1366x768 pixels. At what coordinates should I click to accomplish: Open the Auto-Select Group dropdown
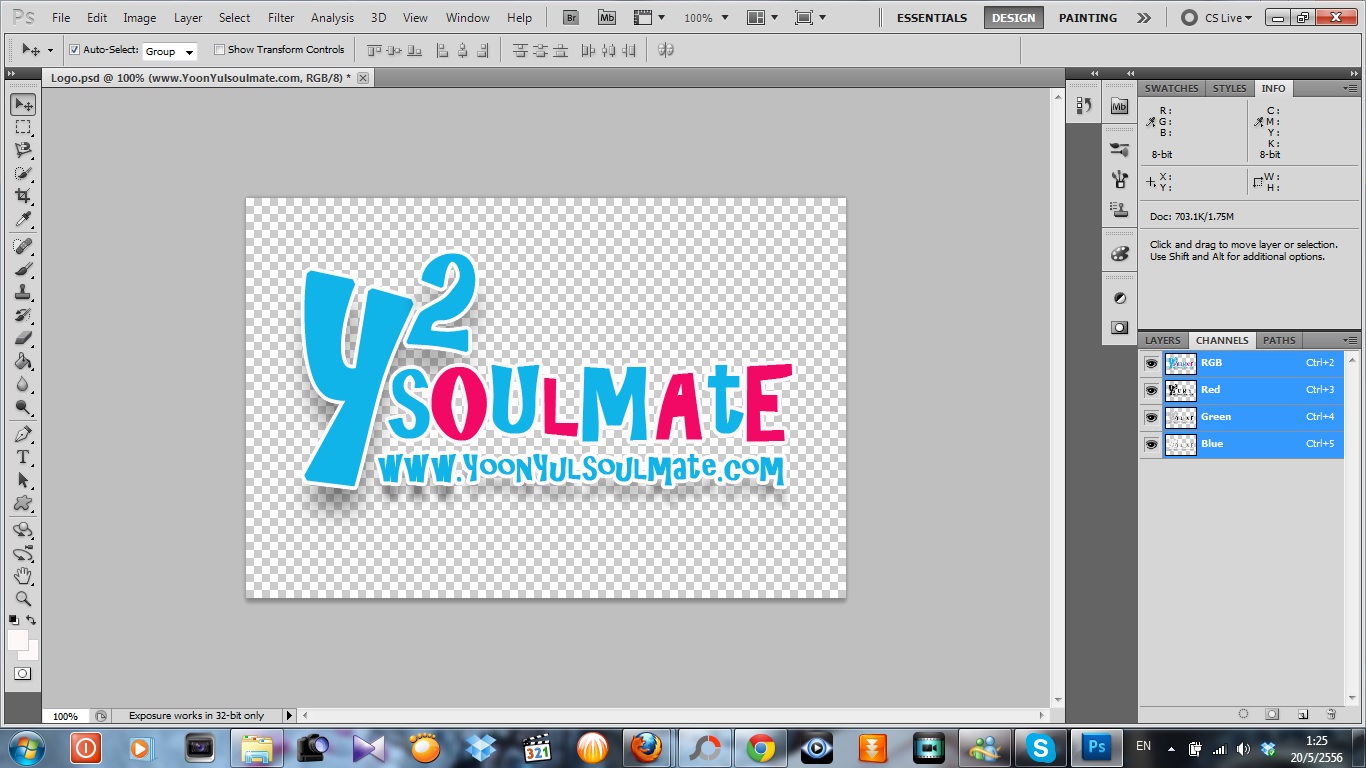[x=170, y=51]
